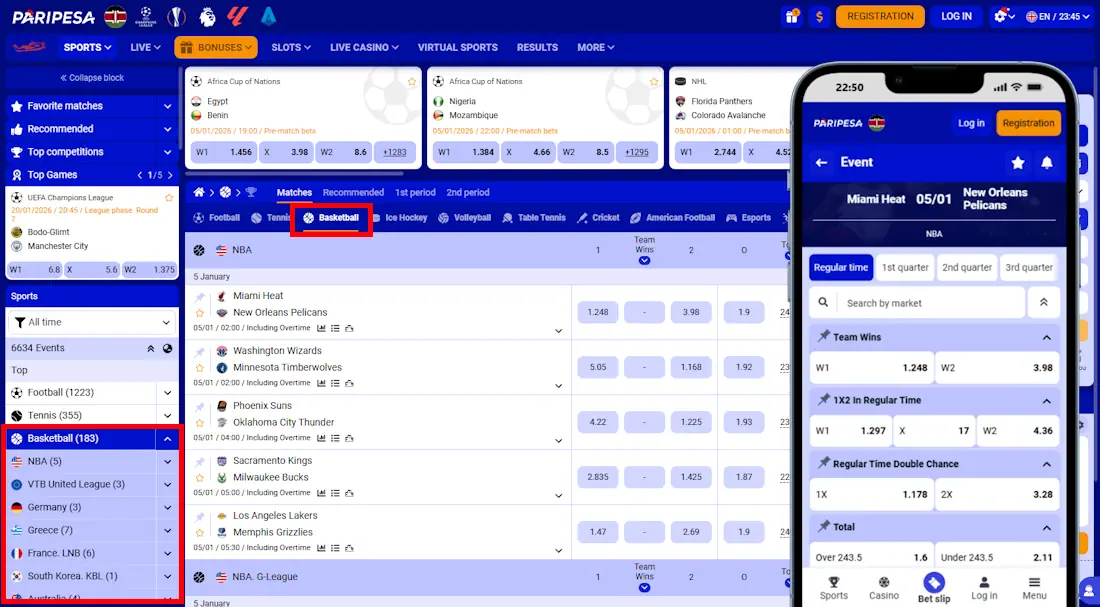Open the Bet Slip icon in the mobile navigation

[x=933, y=581]
